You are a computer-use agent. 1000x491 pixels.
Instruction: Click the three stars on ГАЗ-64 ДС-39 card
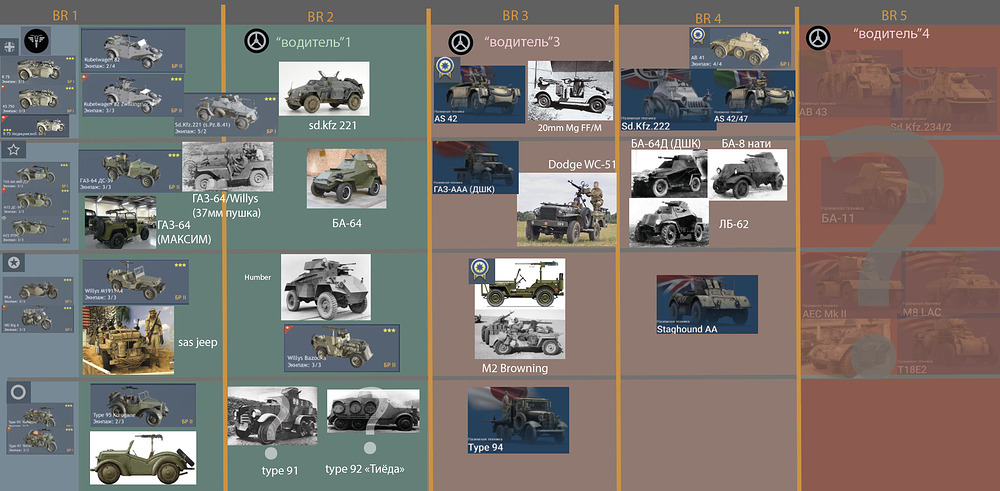pyautogui.click(x=171, y=156)
